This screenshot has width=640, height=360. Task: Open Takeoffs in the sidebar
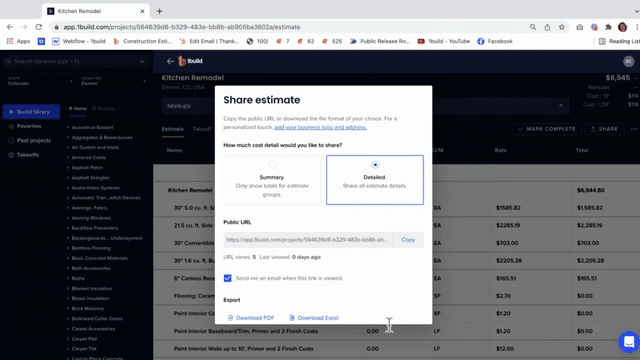[24, 155]
